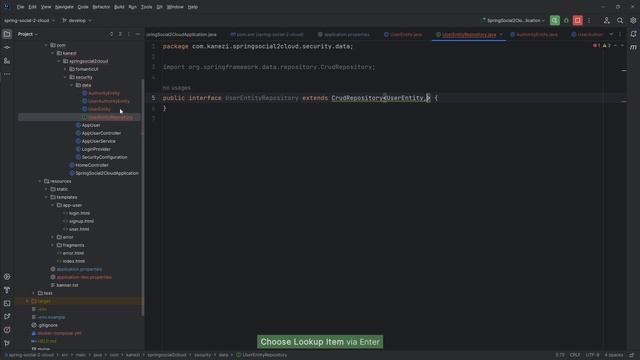The width and height of the screenshot is (640, 360).
Task: Open the more run actions menu
Action: [x=589, y=20]
